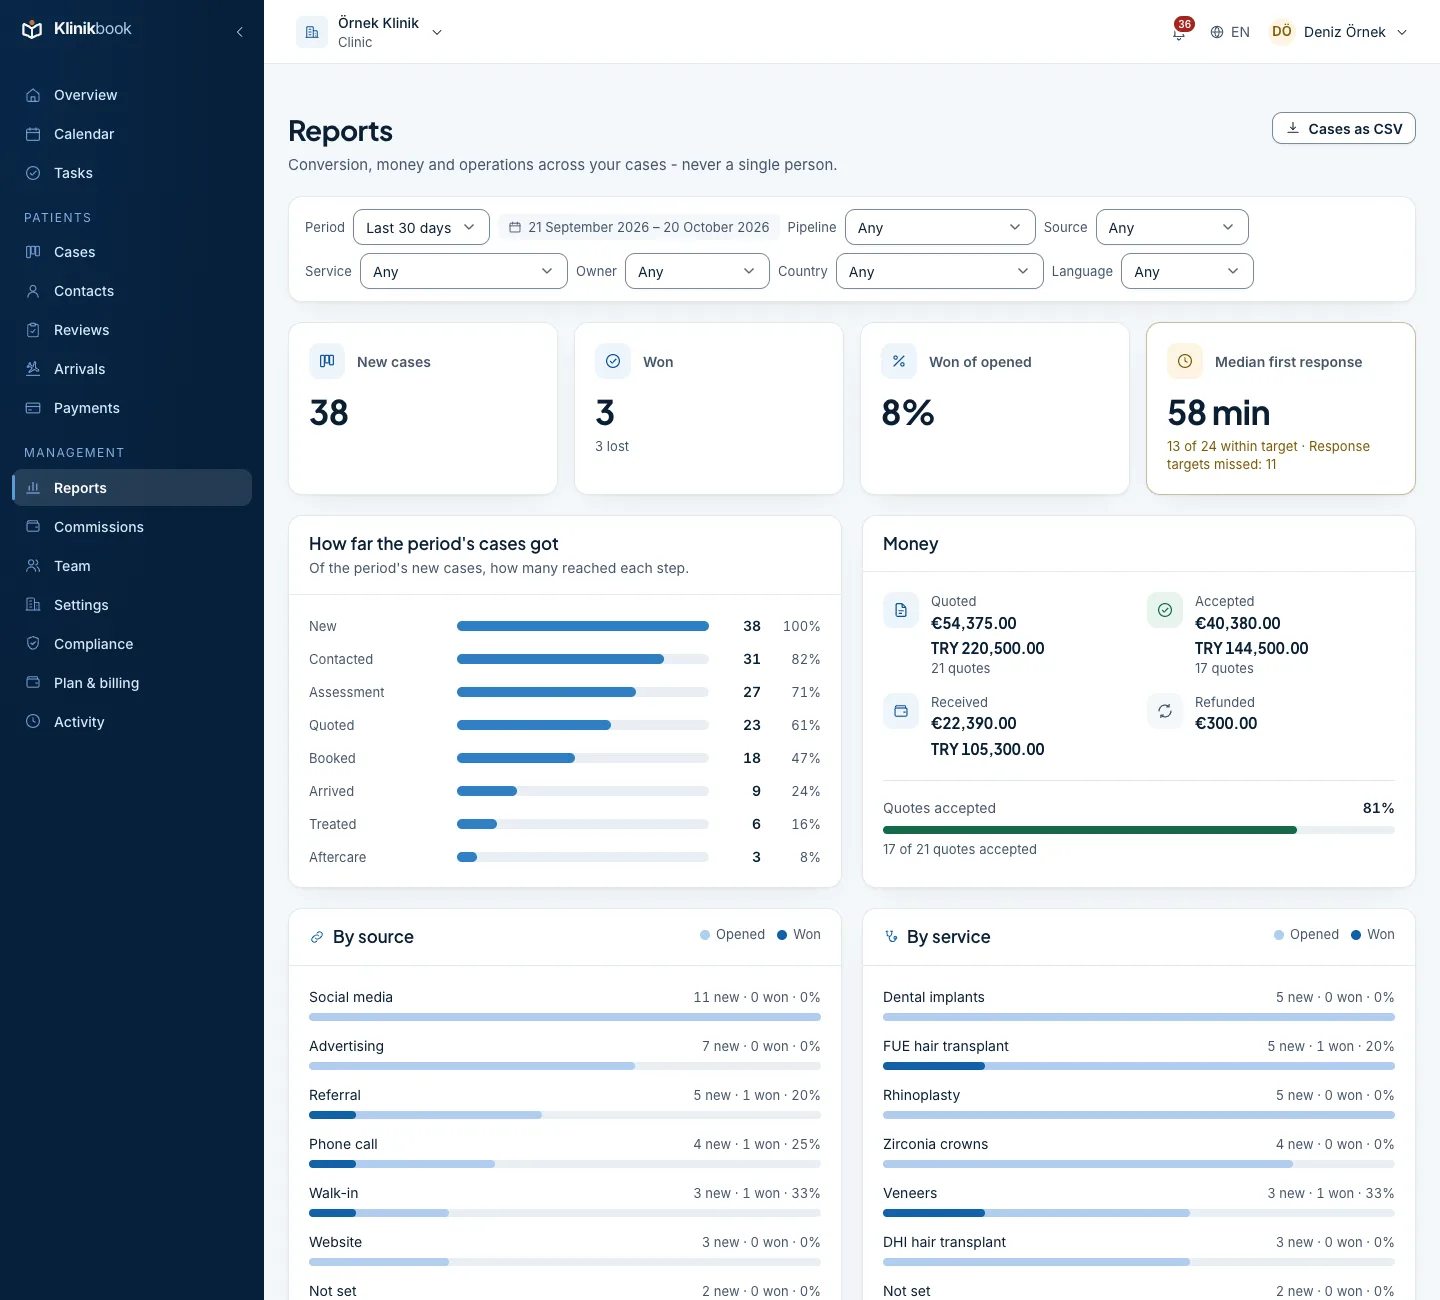Click the Tasks checkmark icon

pos(33,173)
